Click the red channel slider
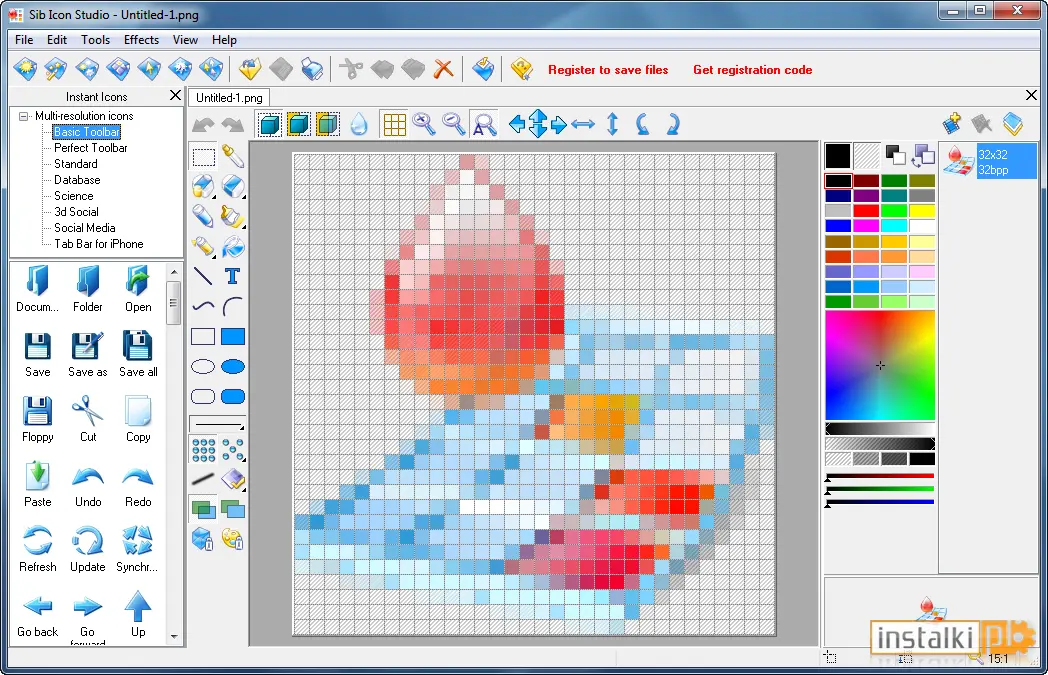This screenshot has height=675, width=1048. pos(880,476)
